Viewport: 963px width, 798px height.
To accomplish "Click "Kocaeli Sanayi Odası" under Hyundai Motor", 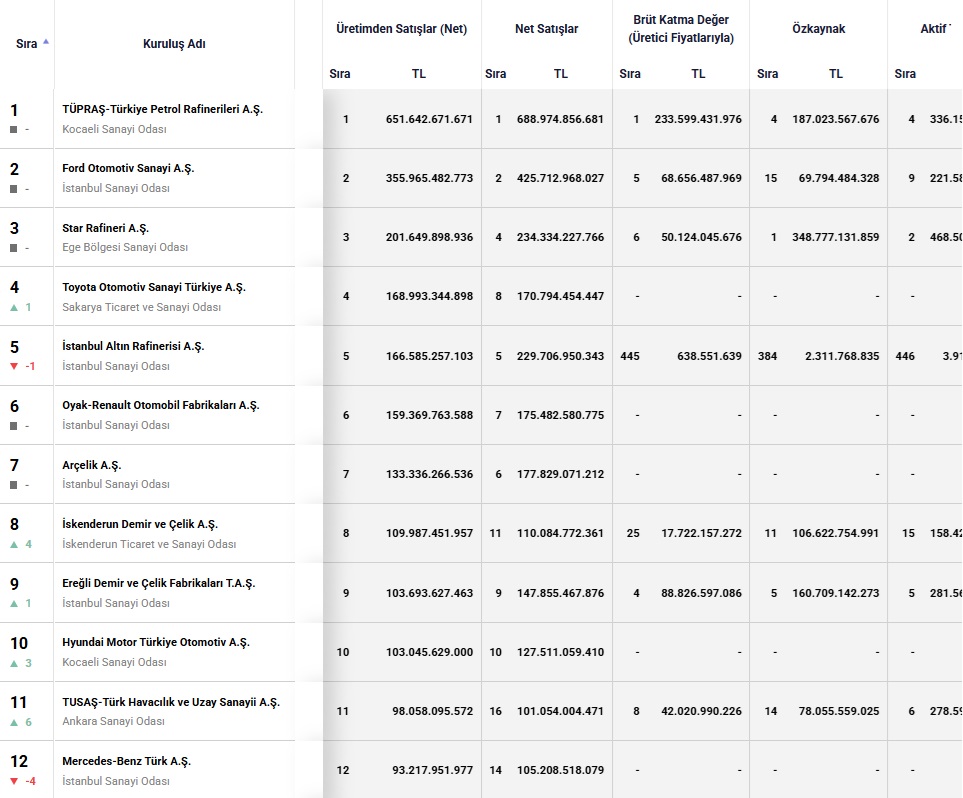I will point(114,662).
